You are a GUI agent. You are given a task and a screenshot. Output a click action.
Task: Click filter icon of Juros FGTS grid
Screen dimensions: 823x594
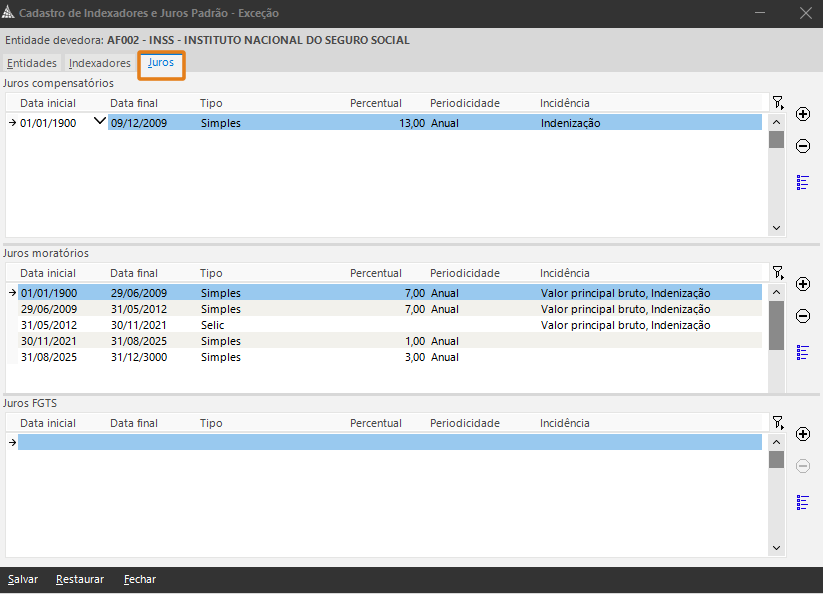click(778, 422)
